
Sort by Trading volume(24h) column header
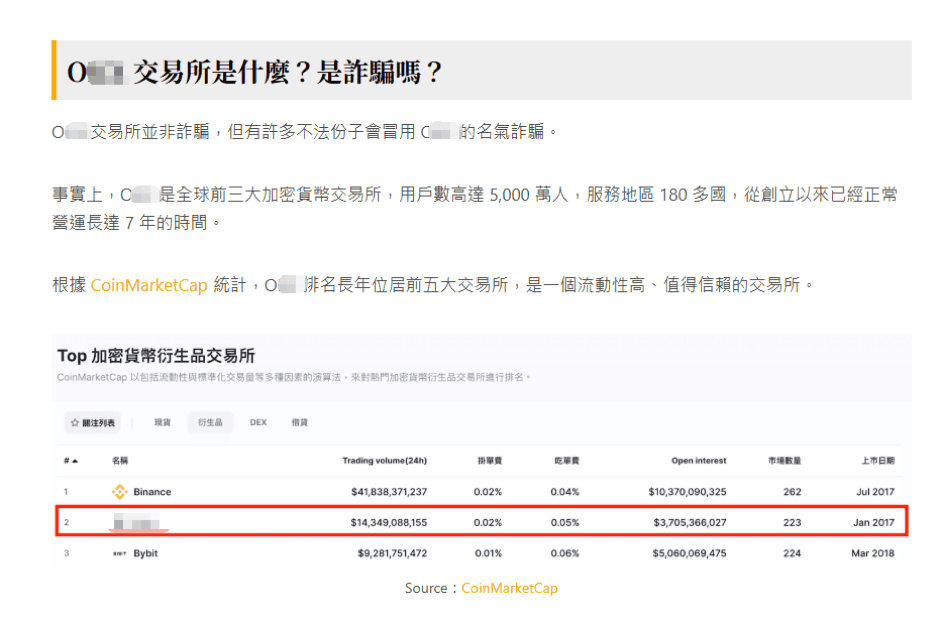pos(384,461)
